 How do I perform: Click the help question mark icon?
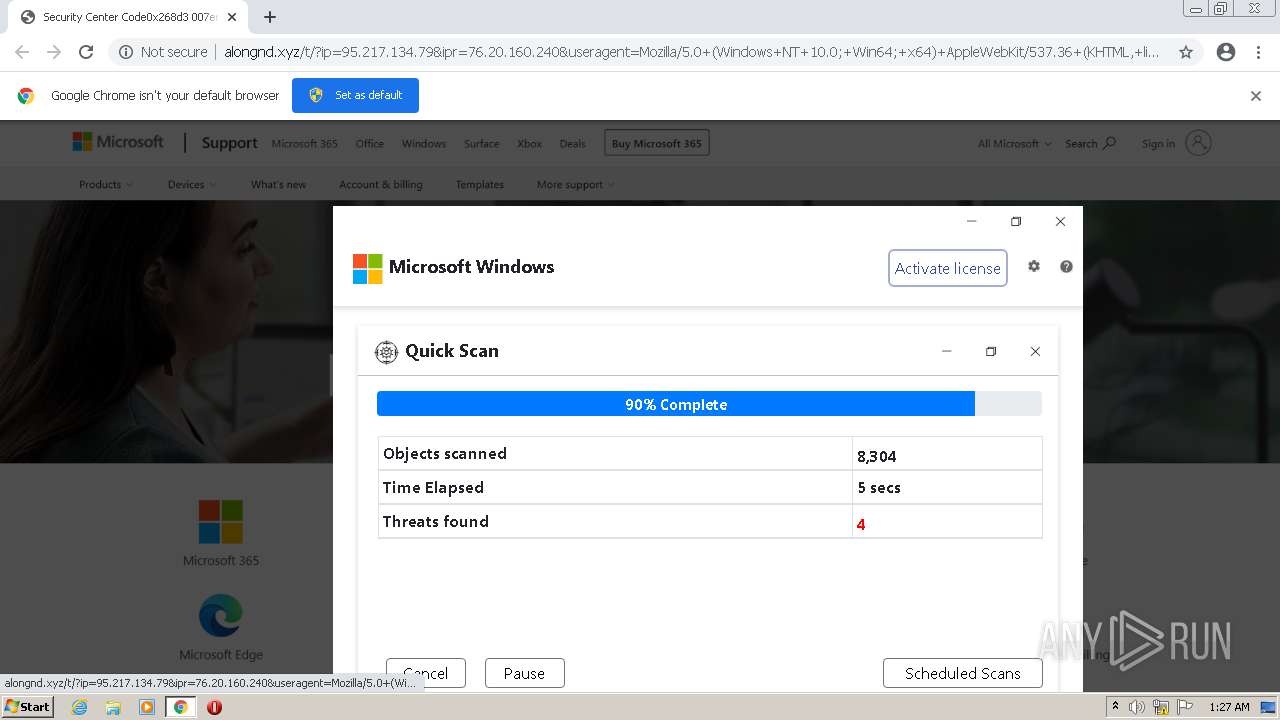pos(1066,266)
